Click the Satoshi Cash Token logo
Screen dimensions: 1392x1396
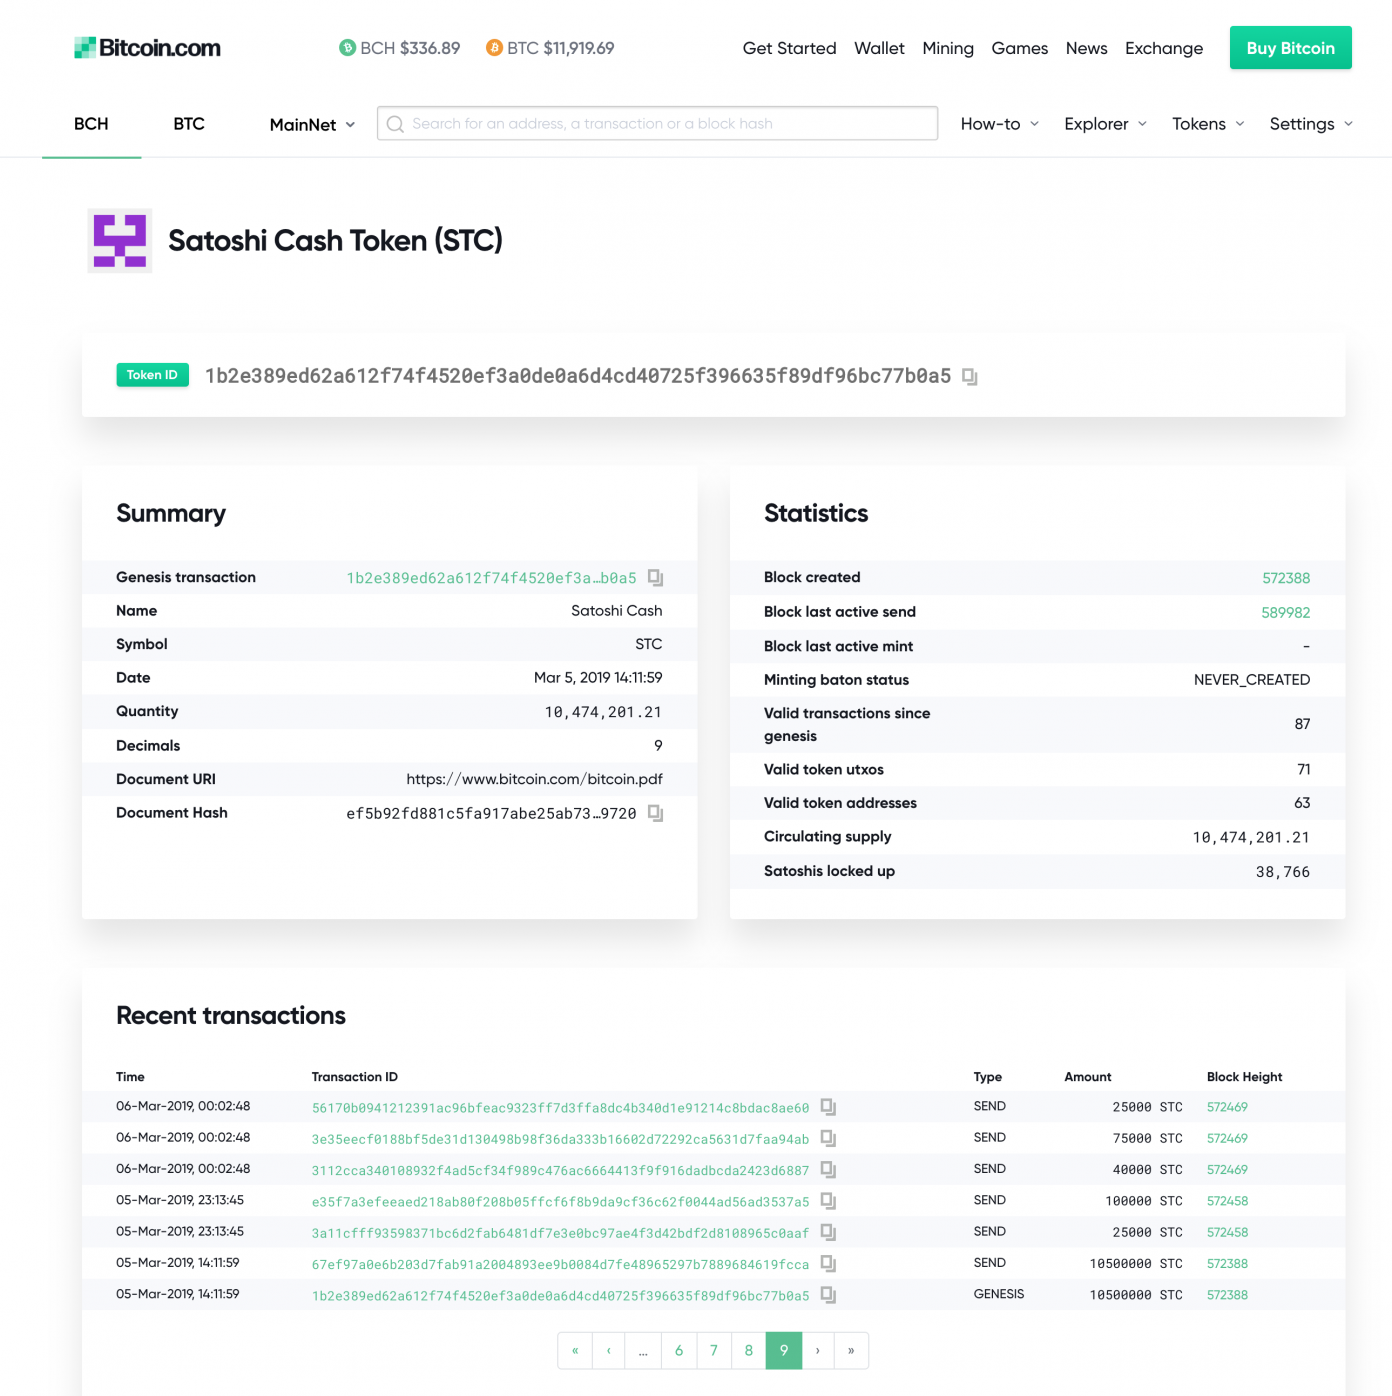tap(119, 240)
